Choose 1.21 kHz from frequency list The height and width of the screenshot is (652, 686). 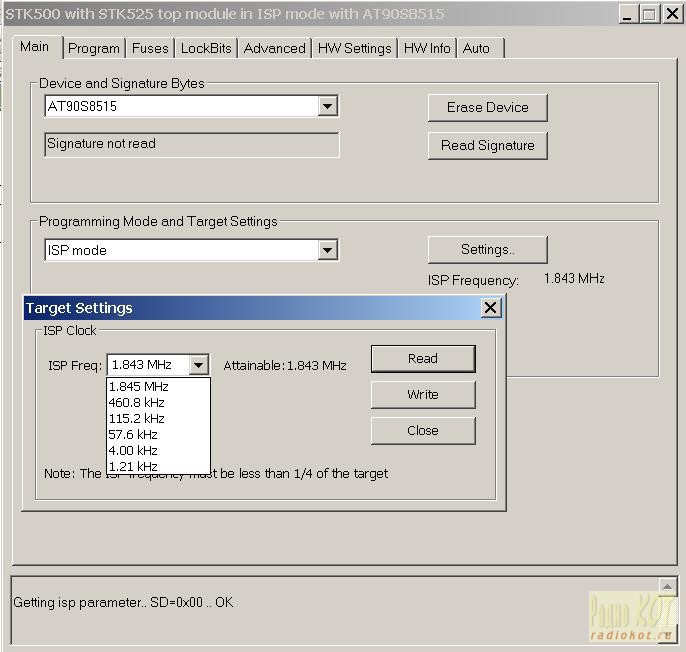(158, 466)
